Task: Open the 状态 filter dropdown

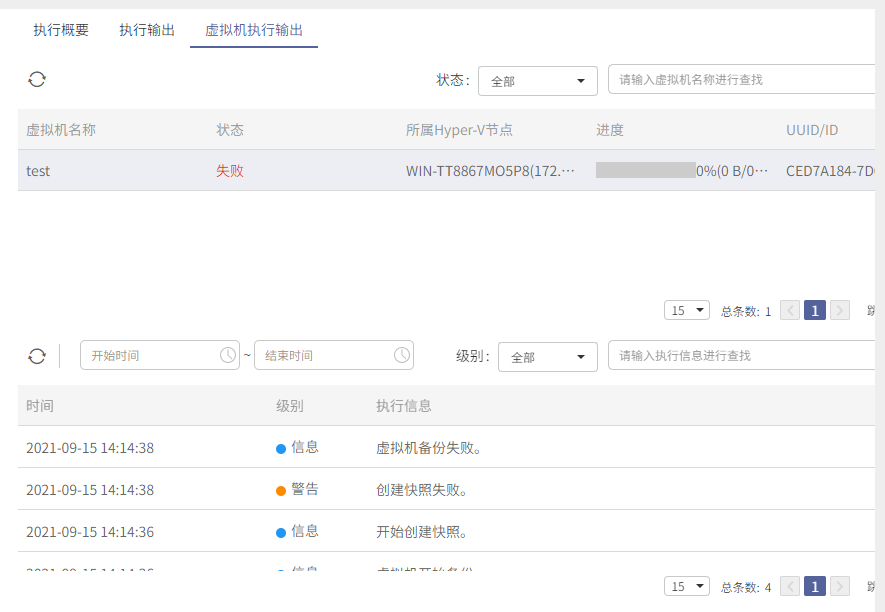Action: pyautogui.click(x=538, y=81)
